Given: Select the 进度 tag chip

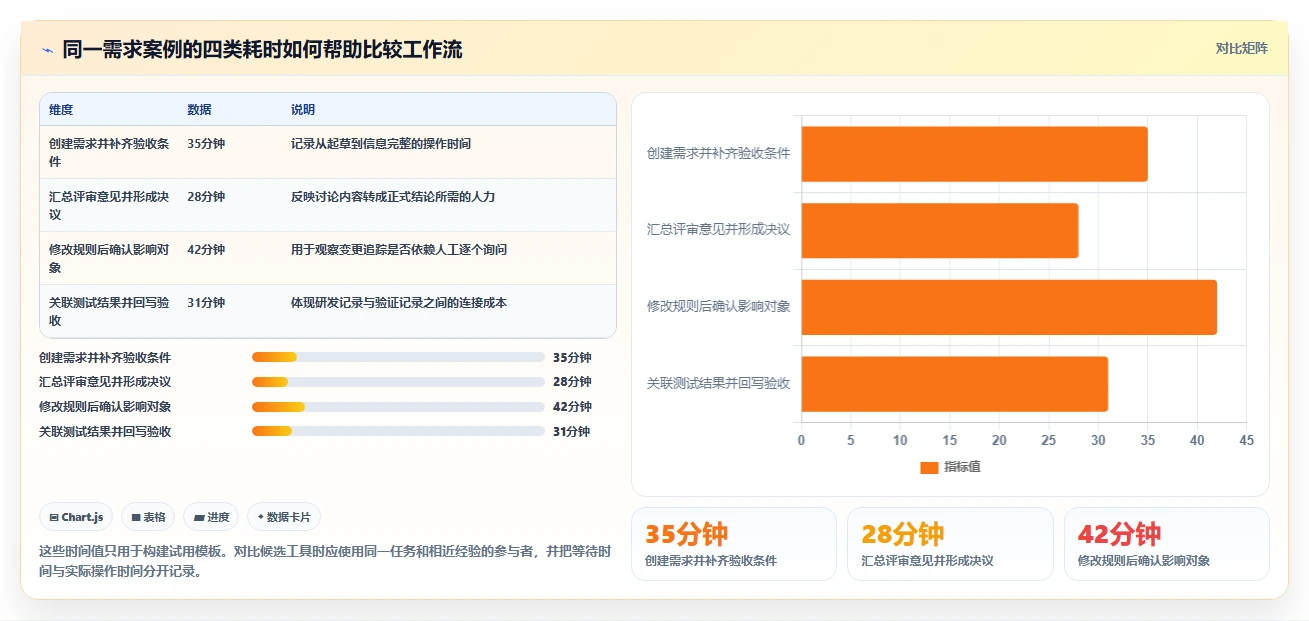Looking at the screenshot, I should [x=211, y=517].
